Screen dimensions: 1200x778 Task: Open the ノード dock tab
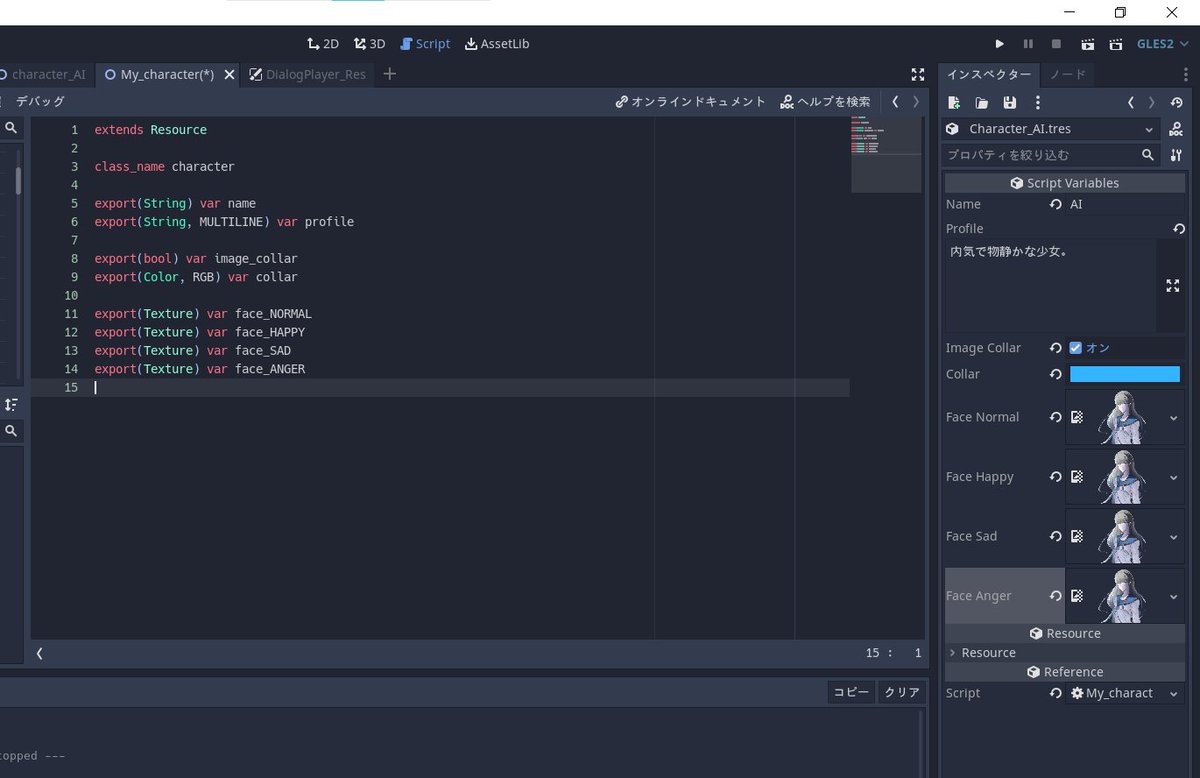point(1067,74)
